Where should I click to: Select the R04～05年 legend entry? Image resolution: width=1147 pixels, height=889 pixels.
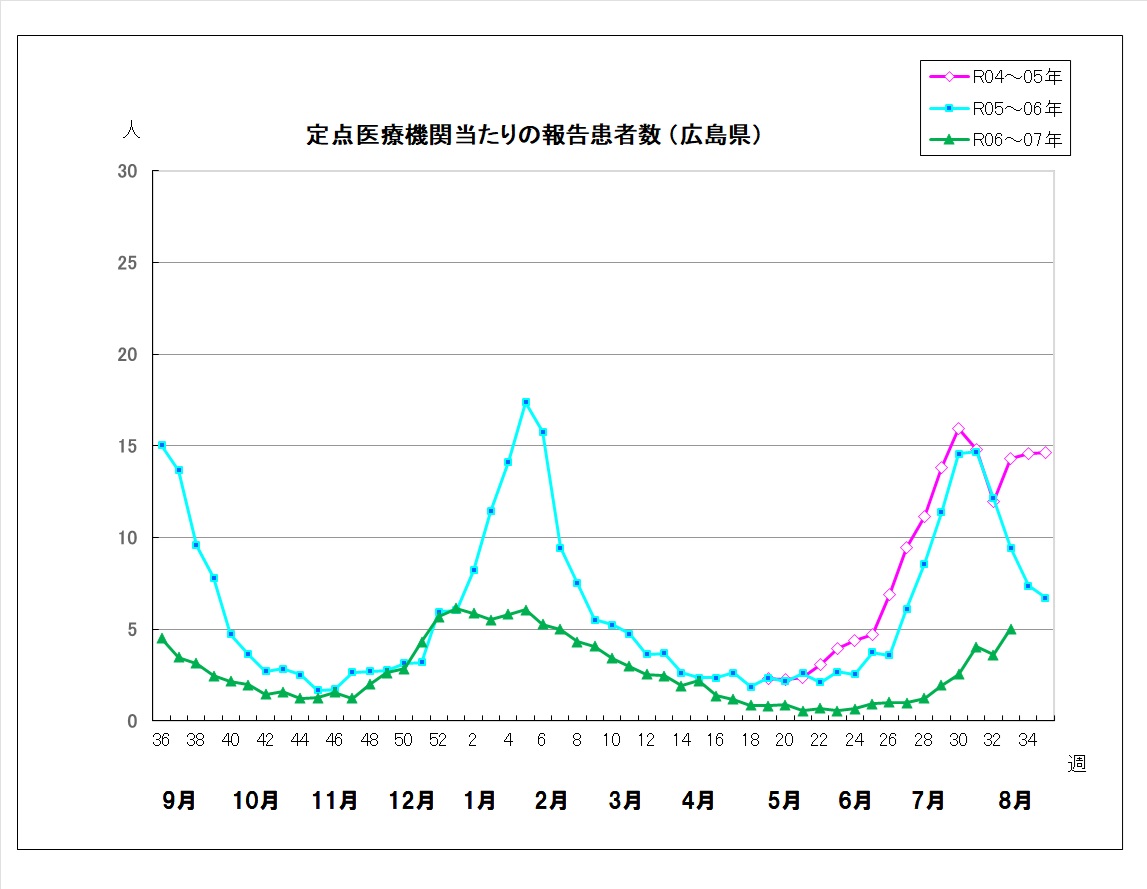(x=995, y=77)
